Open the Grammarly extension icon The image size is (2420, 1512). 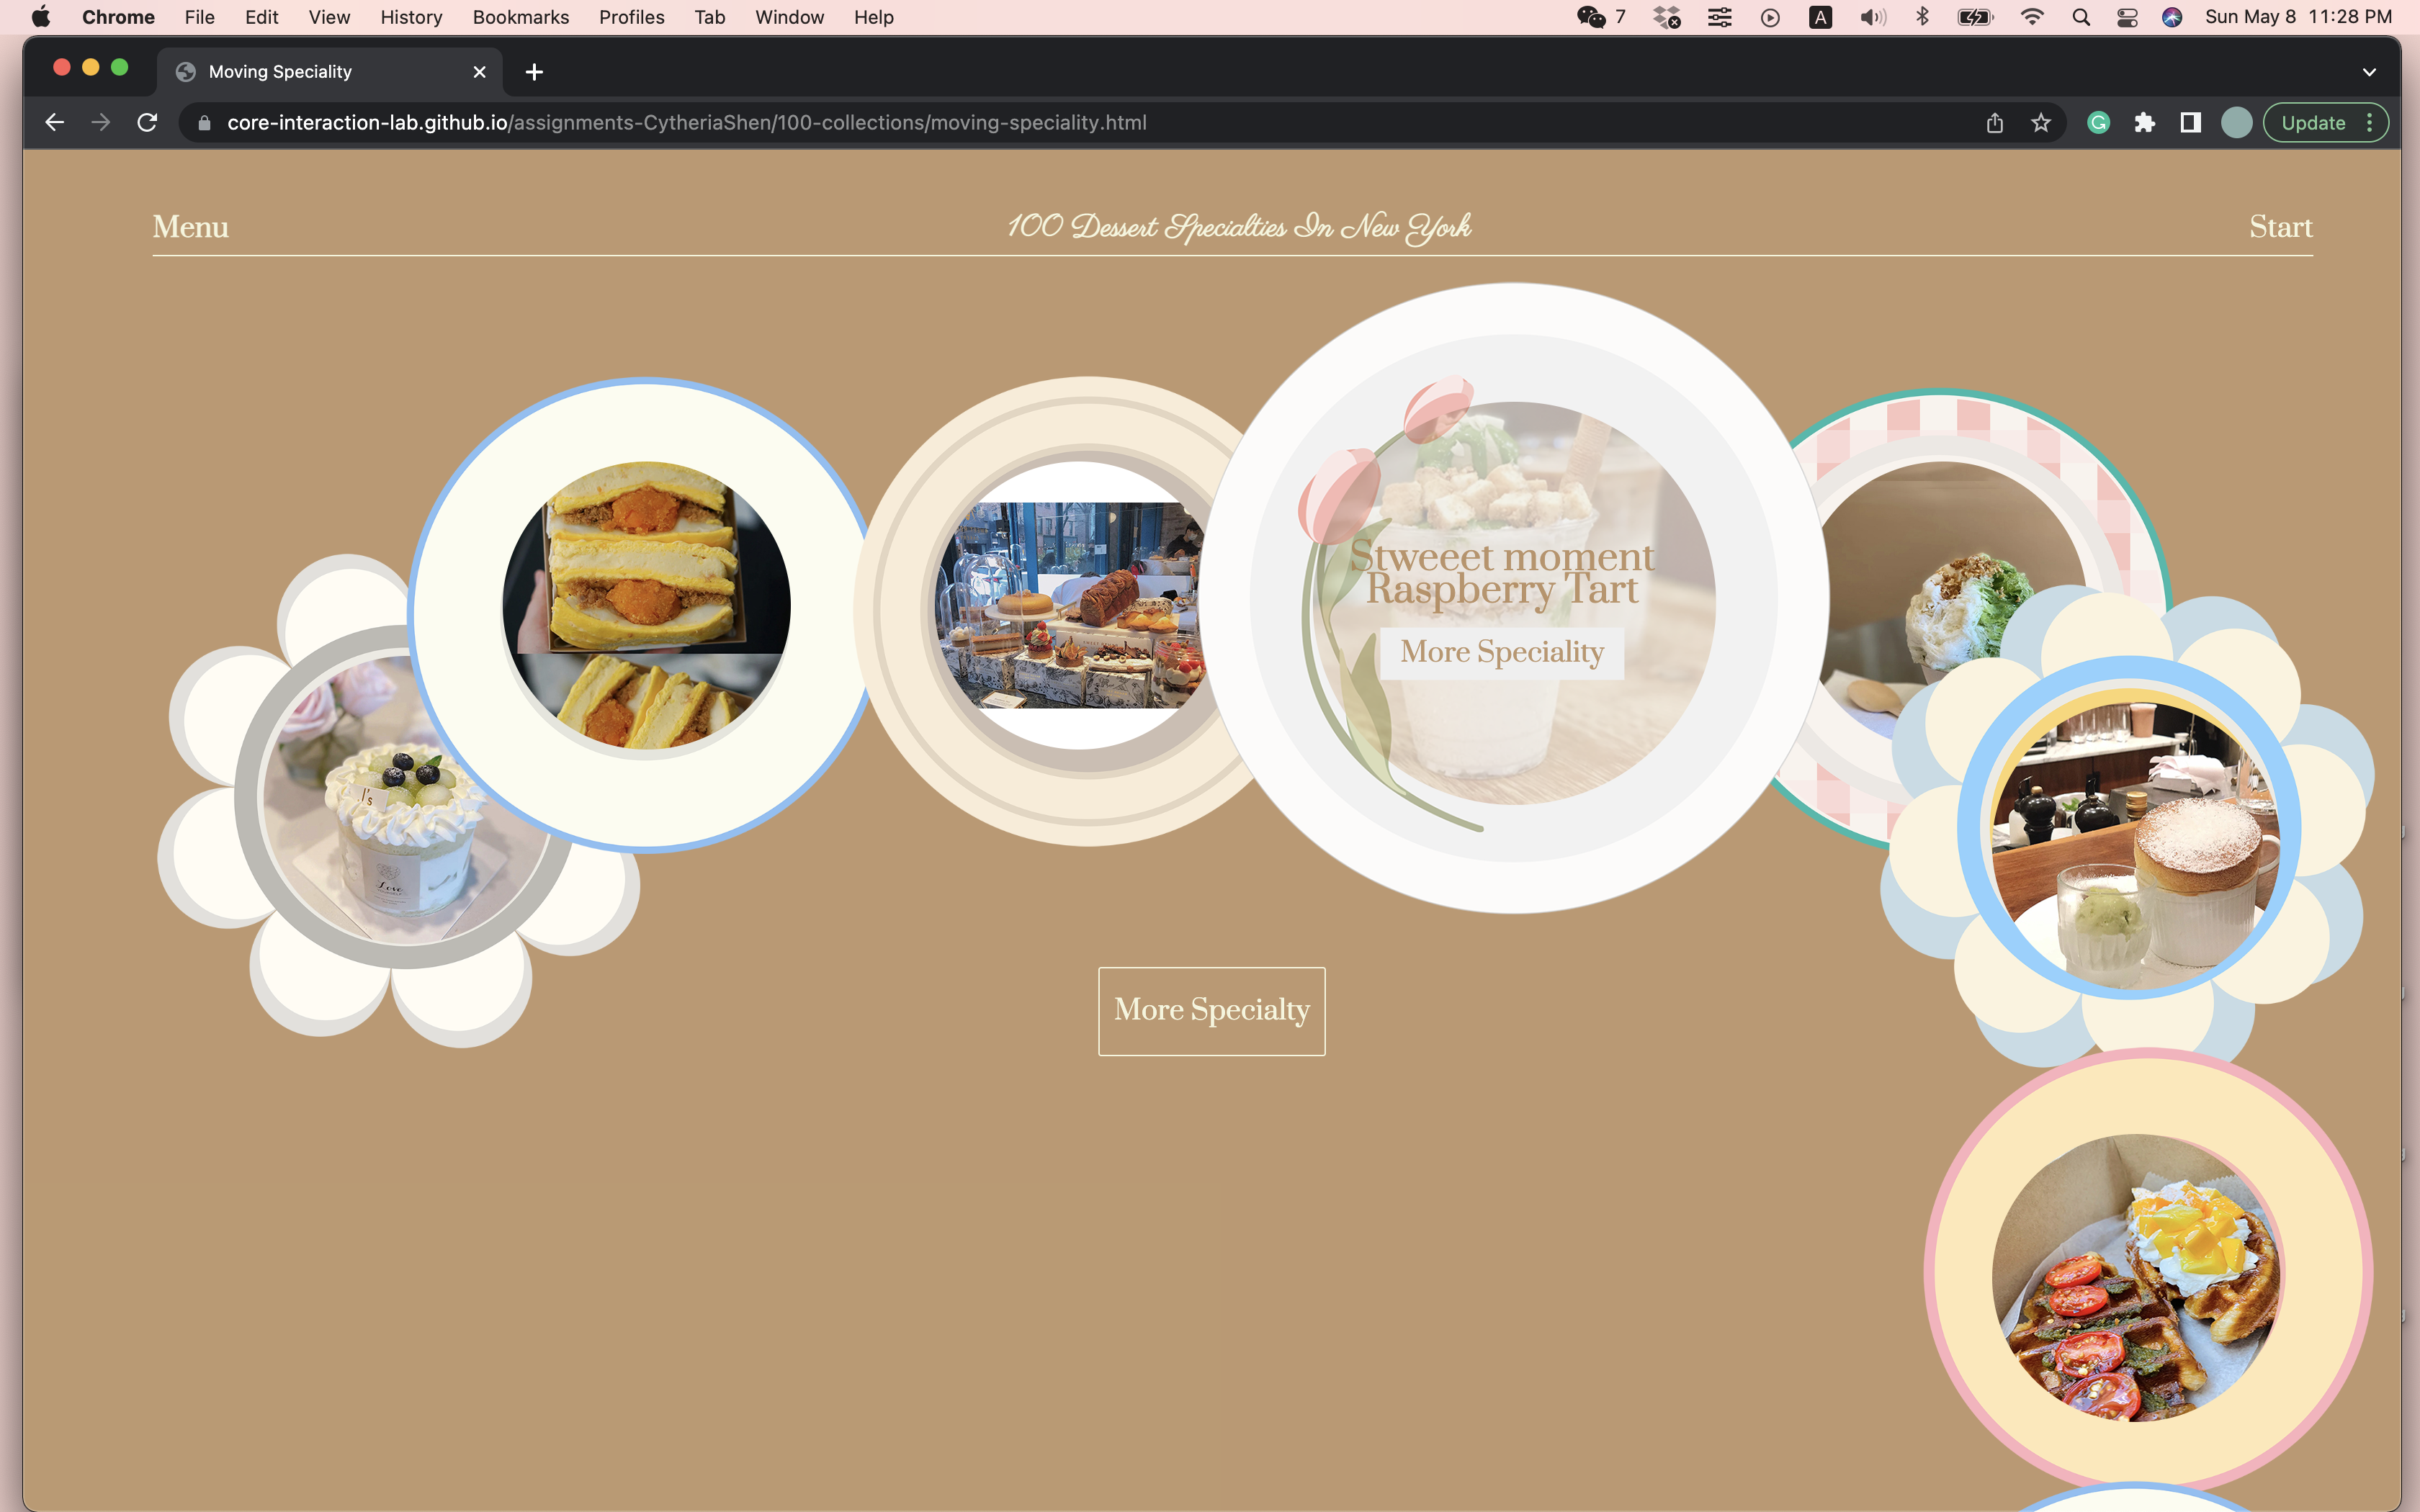tap(2098, 122)
